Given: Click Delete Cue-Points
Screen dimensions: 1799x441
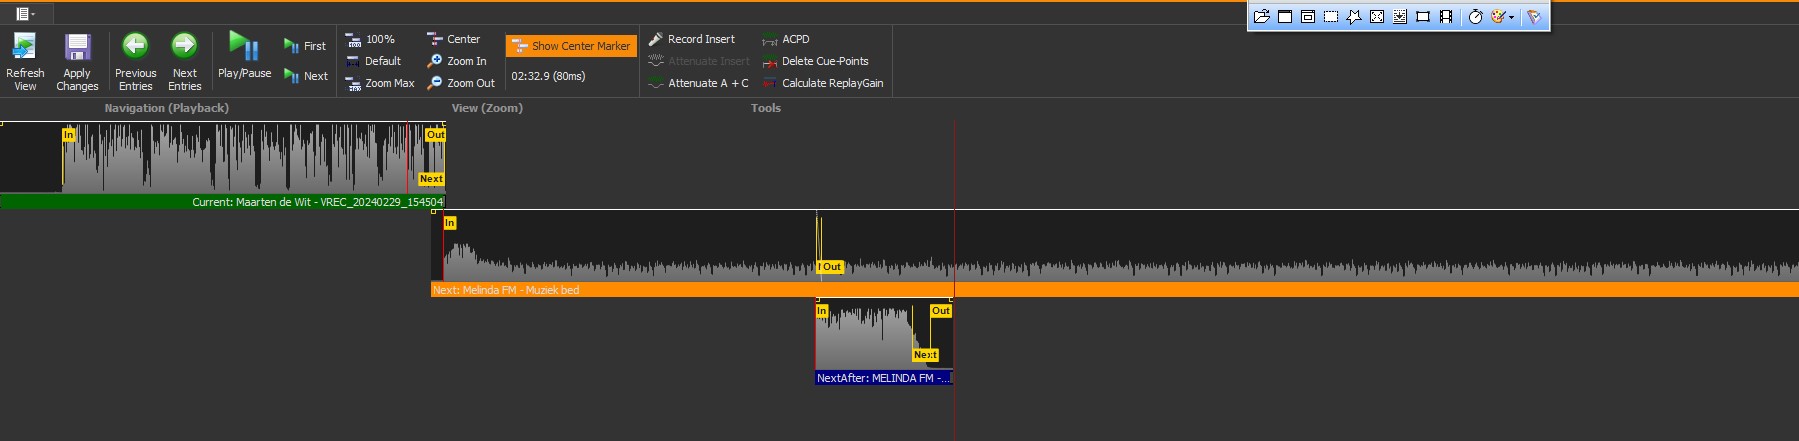Looking at the screenshot, I should click(815, 61).
